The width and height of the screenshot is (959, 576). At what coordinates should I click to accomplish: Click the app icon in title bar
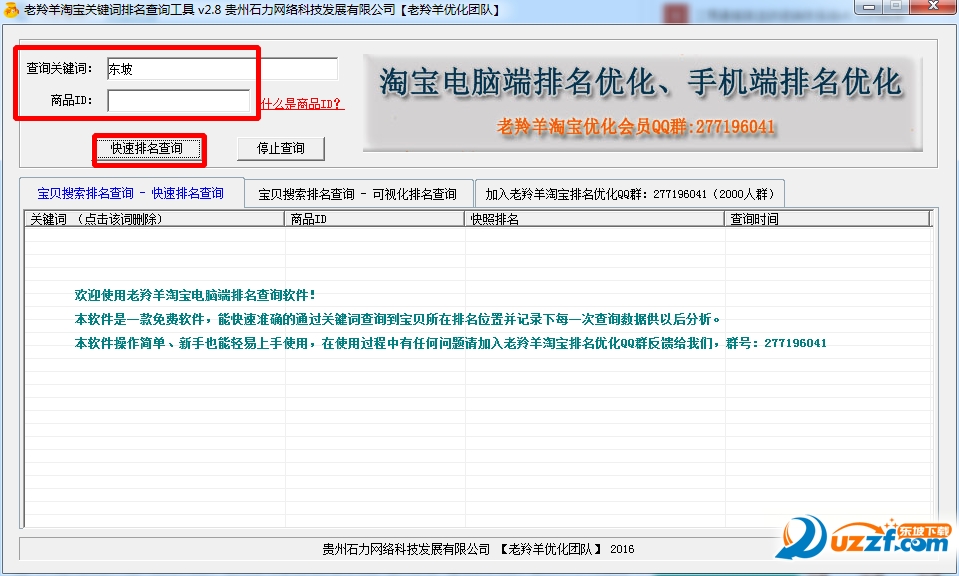pyautogui.click(x=11, y=10)
